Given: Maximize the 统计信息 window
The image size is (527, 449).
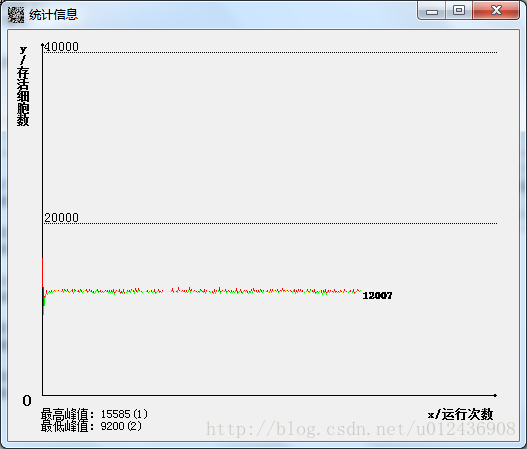Looking at the screenshot, I should (x=459, y=11).
